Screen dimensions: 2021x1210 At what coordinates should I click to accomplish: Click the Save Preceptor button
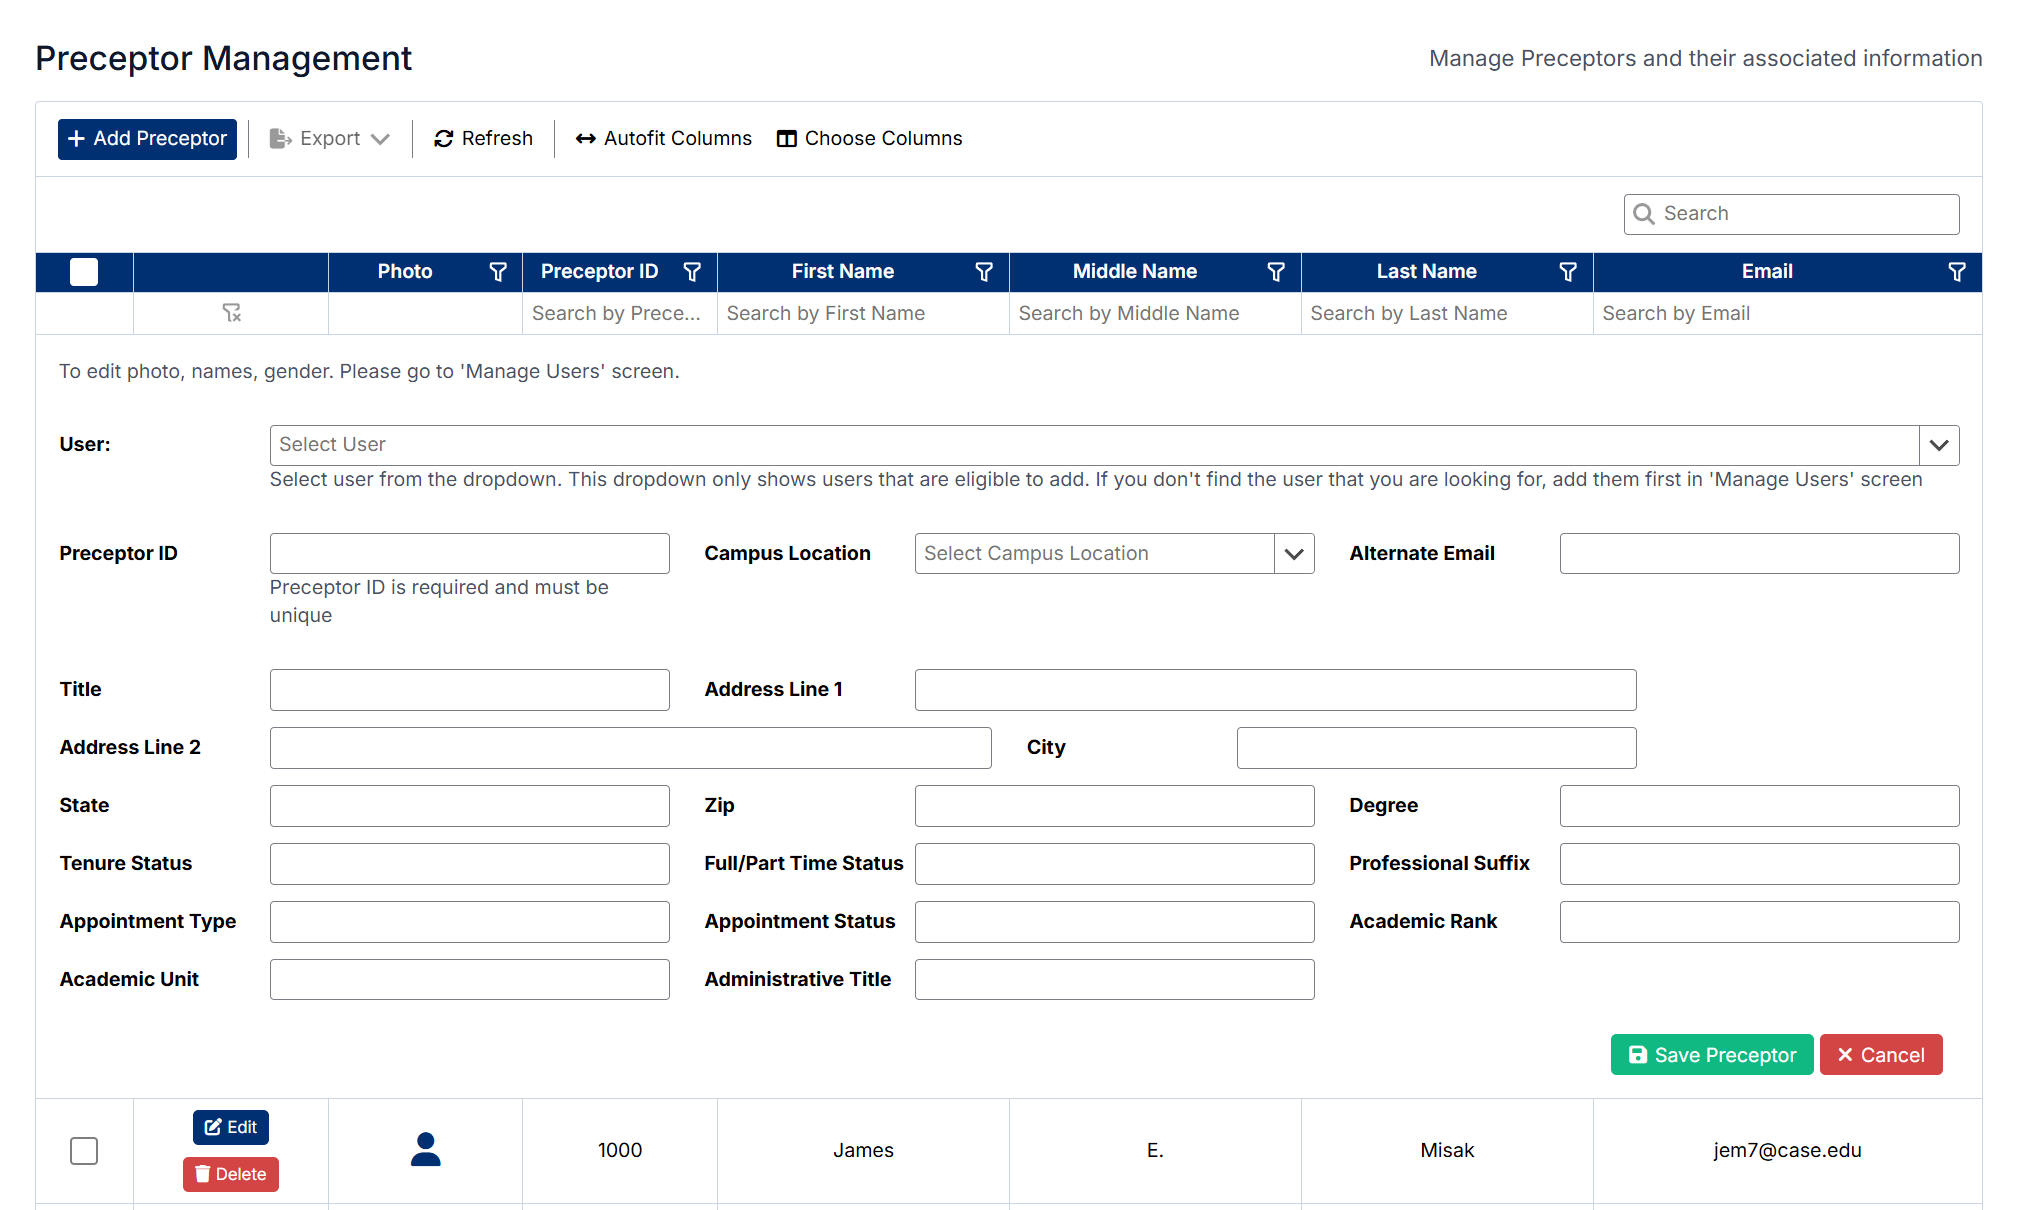pos(1712,1055)
